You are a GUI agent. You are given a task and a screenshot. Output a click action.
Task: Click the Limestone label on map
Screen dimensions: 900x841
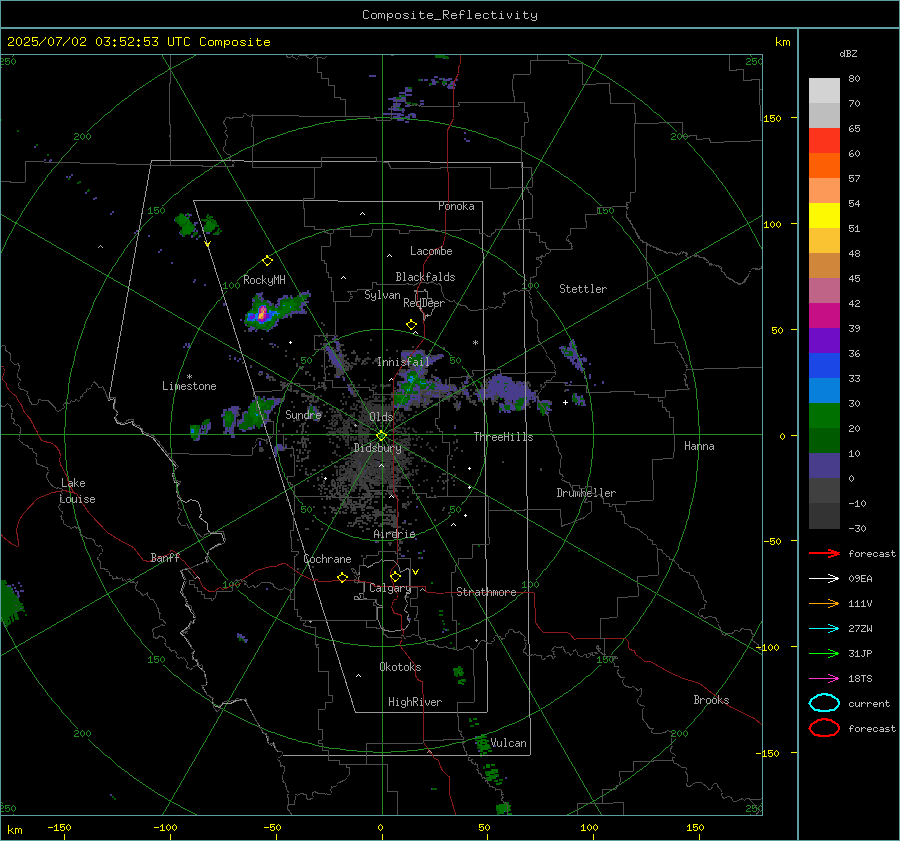(x=189, y=386)
